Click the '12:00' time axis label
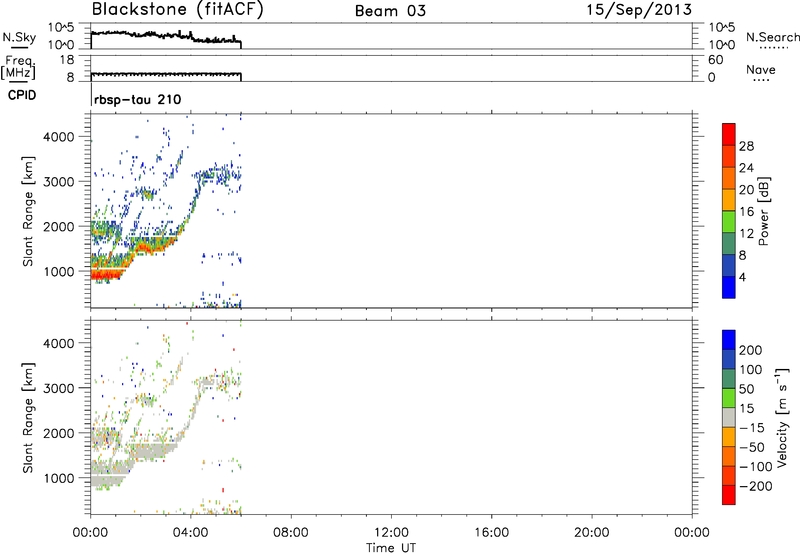This screenshot has height=554, width=800. tap(391, 533)
